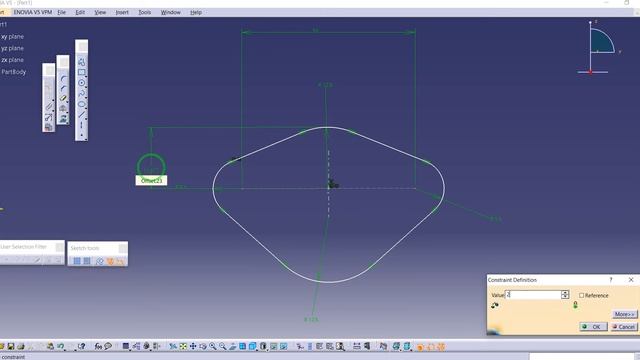
Task: Expand the Rectangle tool flyout arrow
Action: coord(86,76)
